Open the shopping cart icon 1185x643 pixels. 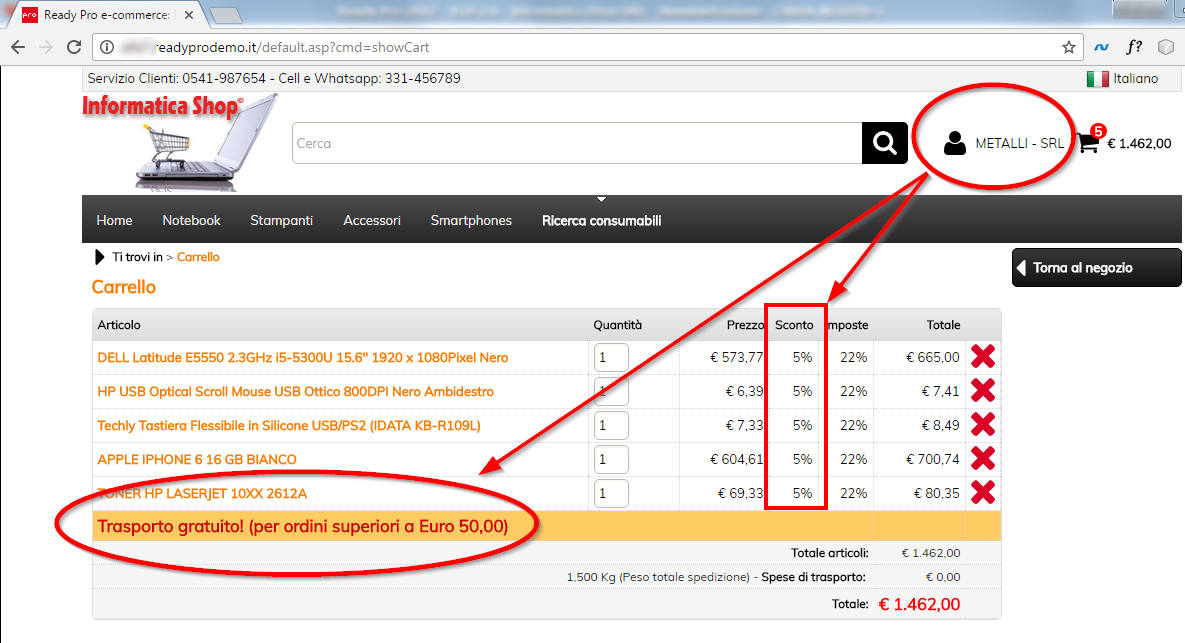[1089, 142]
